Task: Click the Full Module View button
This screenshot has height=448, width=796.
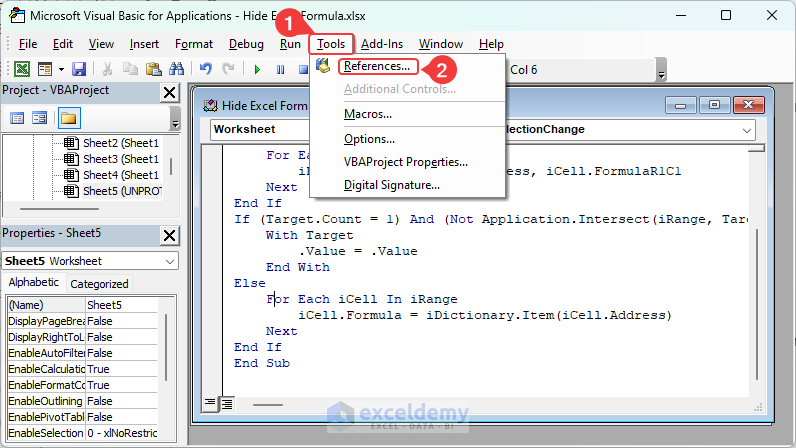Action: (x=227, y=403)
